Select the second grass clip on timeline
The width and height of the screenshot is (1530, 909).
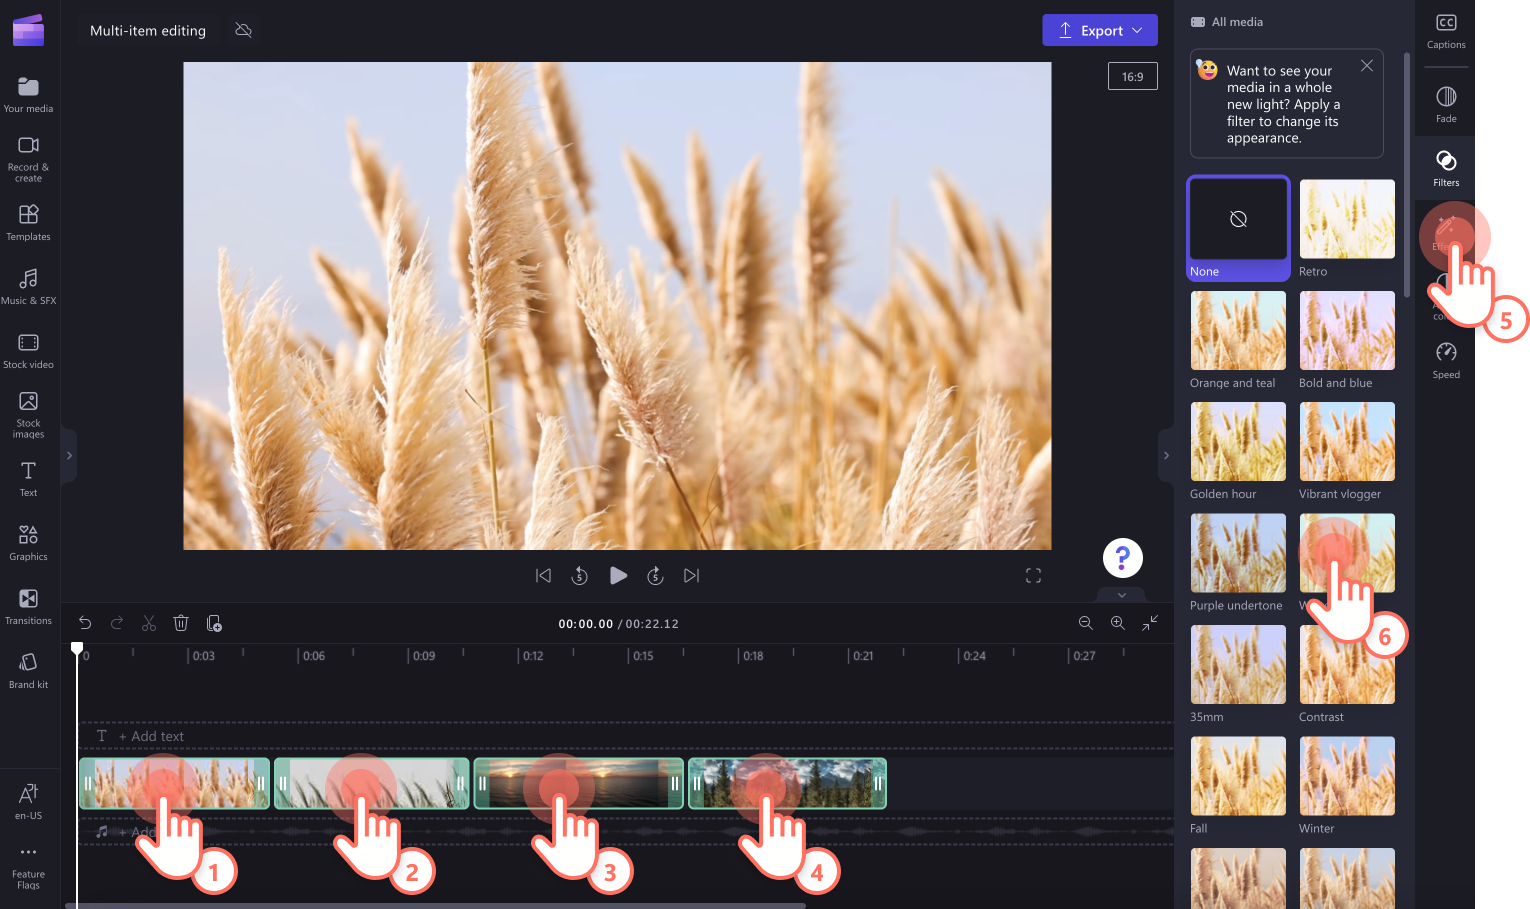coord(371,783)
